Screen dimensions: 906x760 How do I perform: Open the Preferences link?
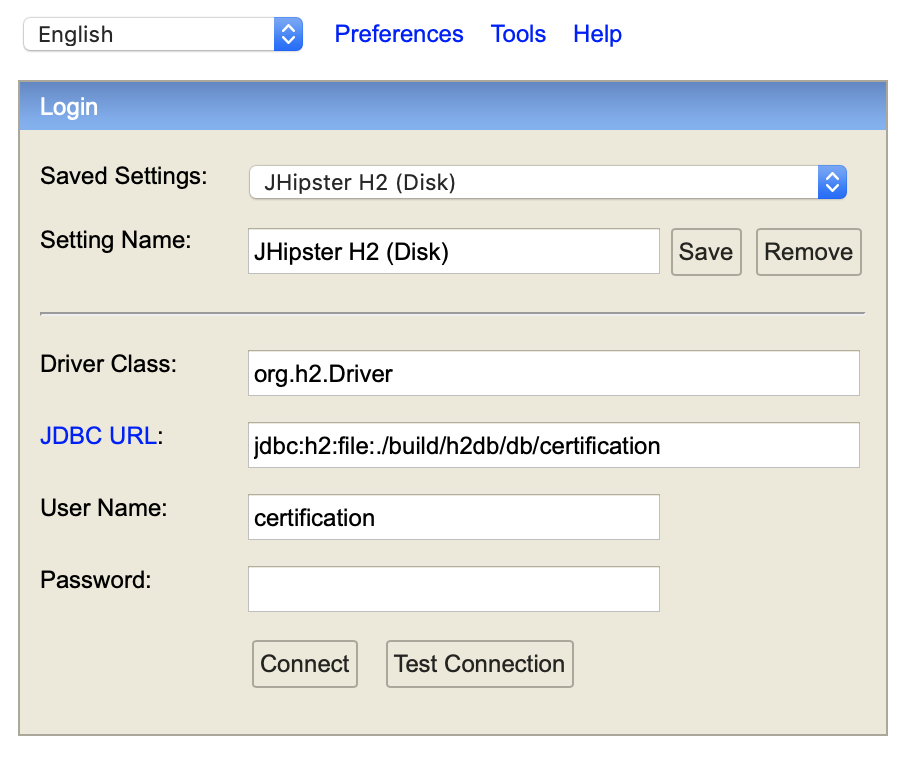tap(399, 34)
